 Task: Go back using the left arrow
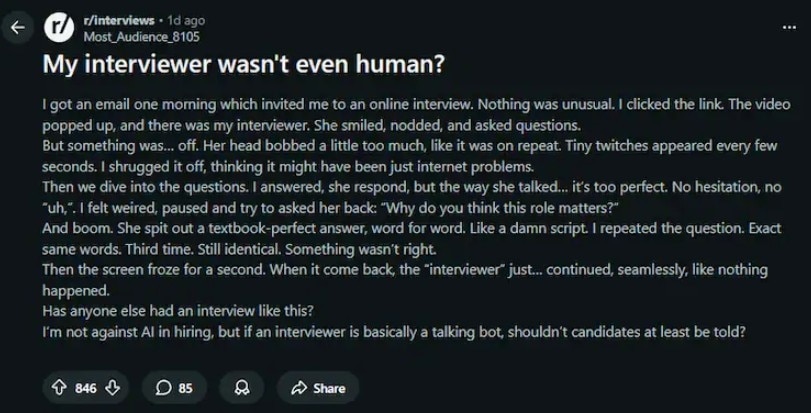coord(16,28)
